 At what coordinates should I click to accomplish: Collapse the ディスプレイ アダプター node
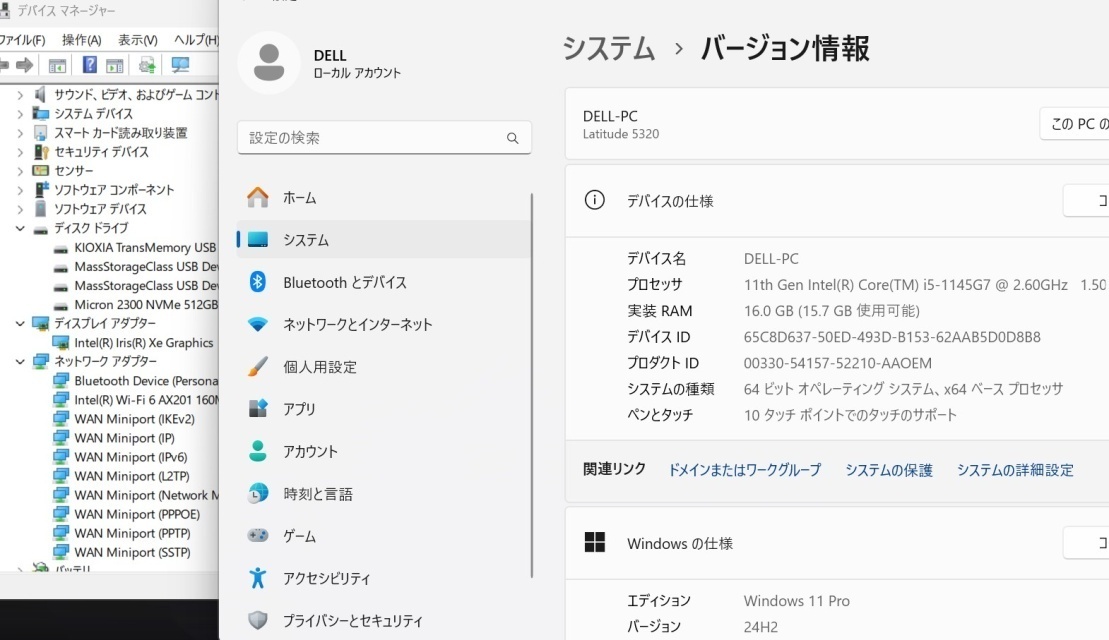click(20, 323)
